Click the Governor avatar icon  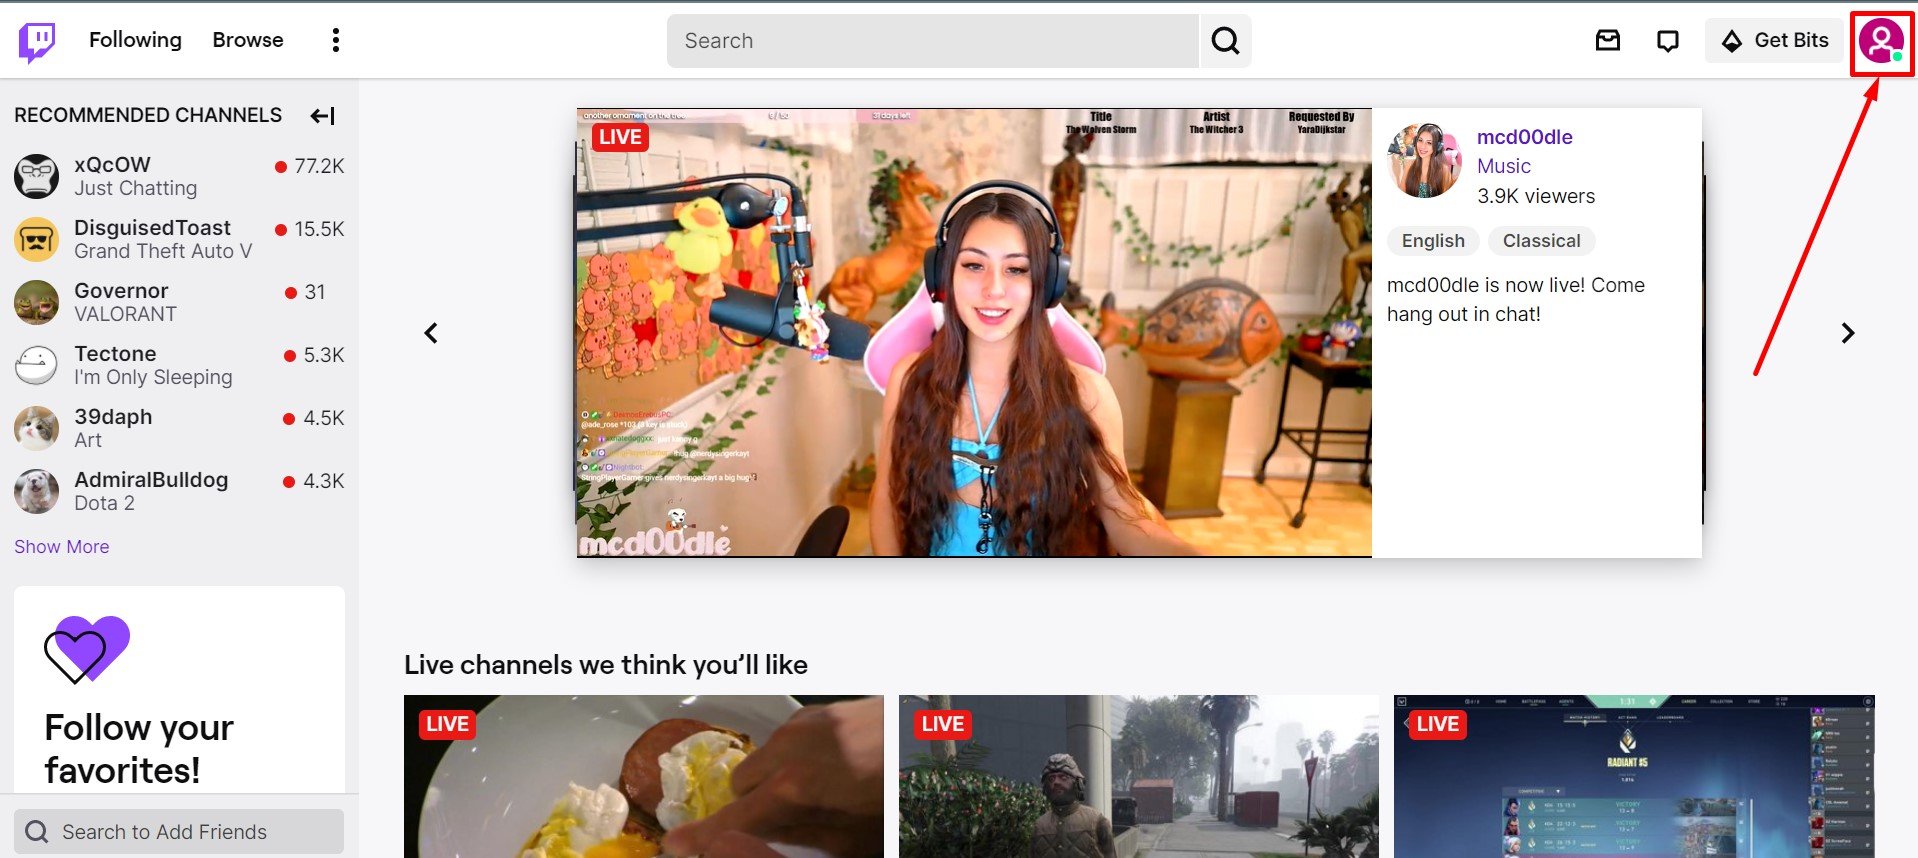[37, 303]
